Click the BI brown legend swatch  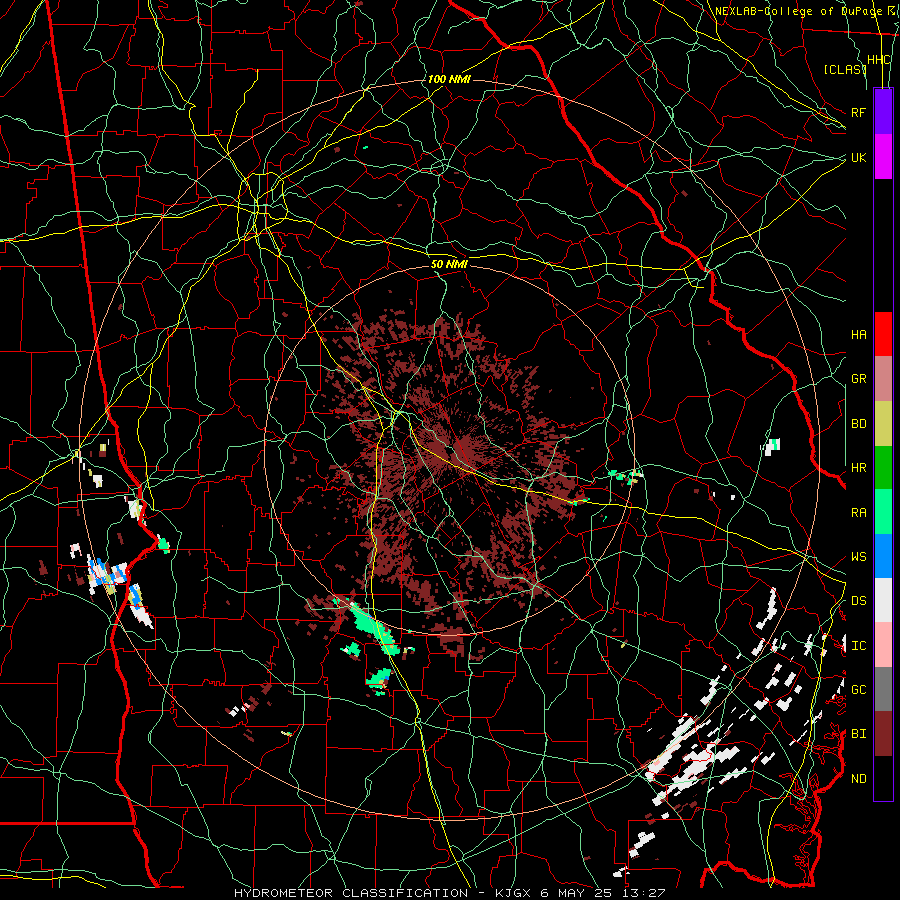pos(883,734)
